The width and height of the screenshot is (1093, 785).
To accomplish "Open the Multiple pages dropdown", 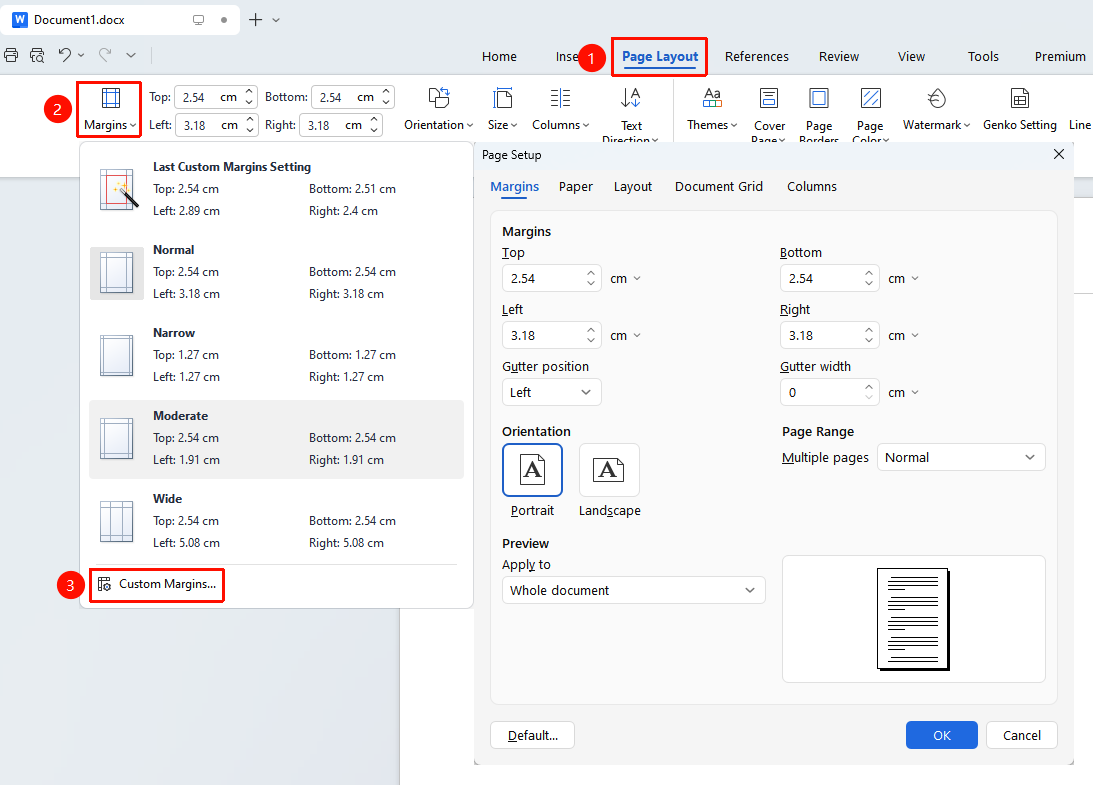I will (961, 457).
